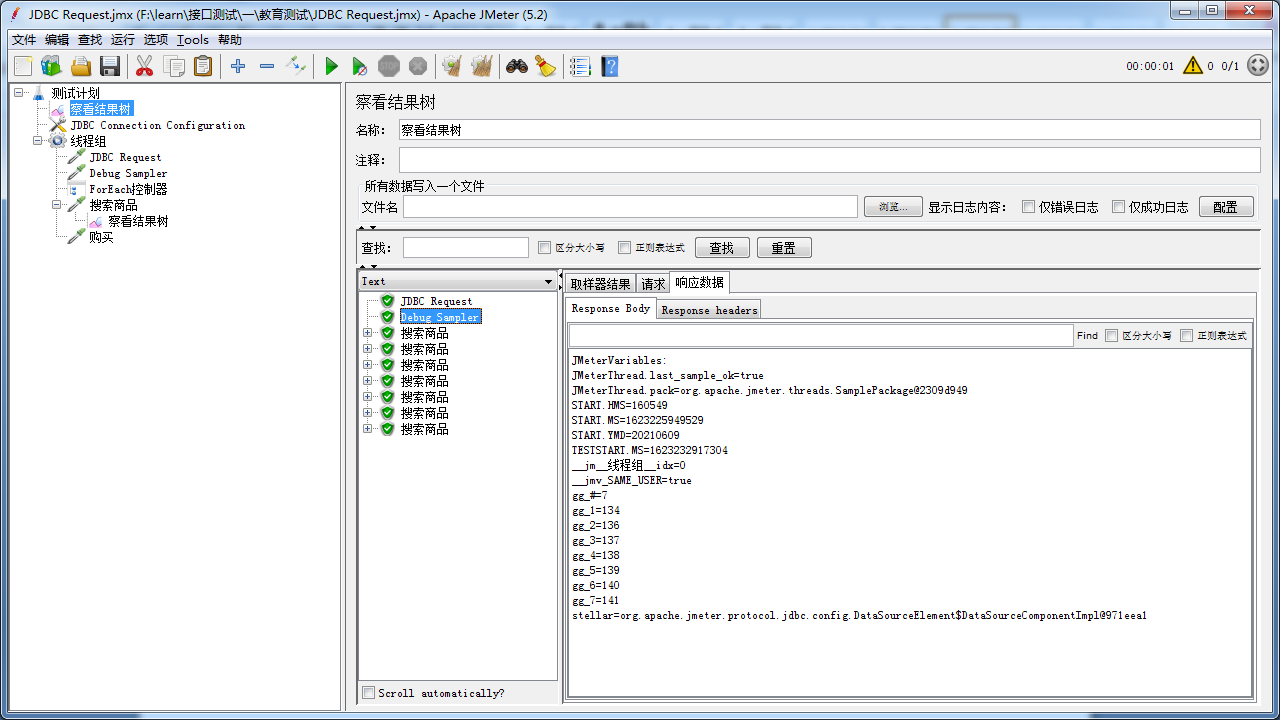Viewport: 1280px width, 720px height.
Task: Select JDBC Connection Configuration in the plan tree
Action: [157, 125]
